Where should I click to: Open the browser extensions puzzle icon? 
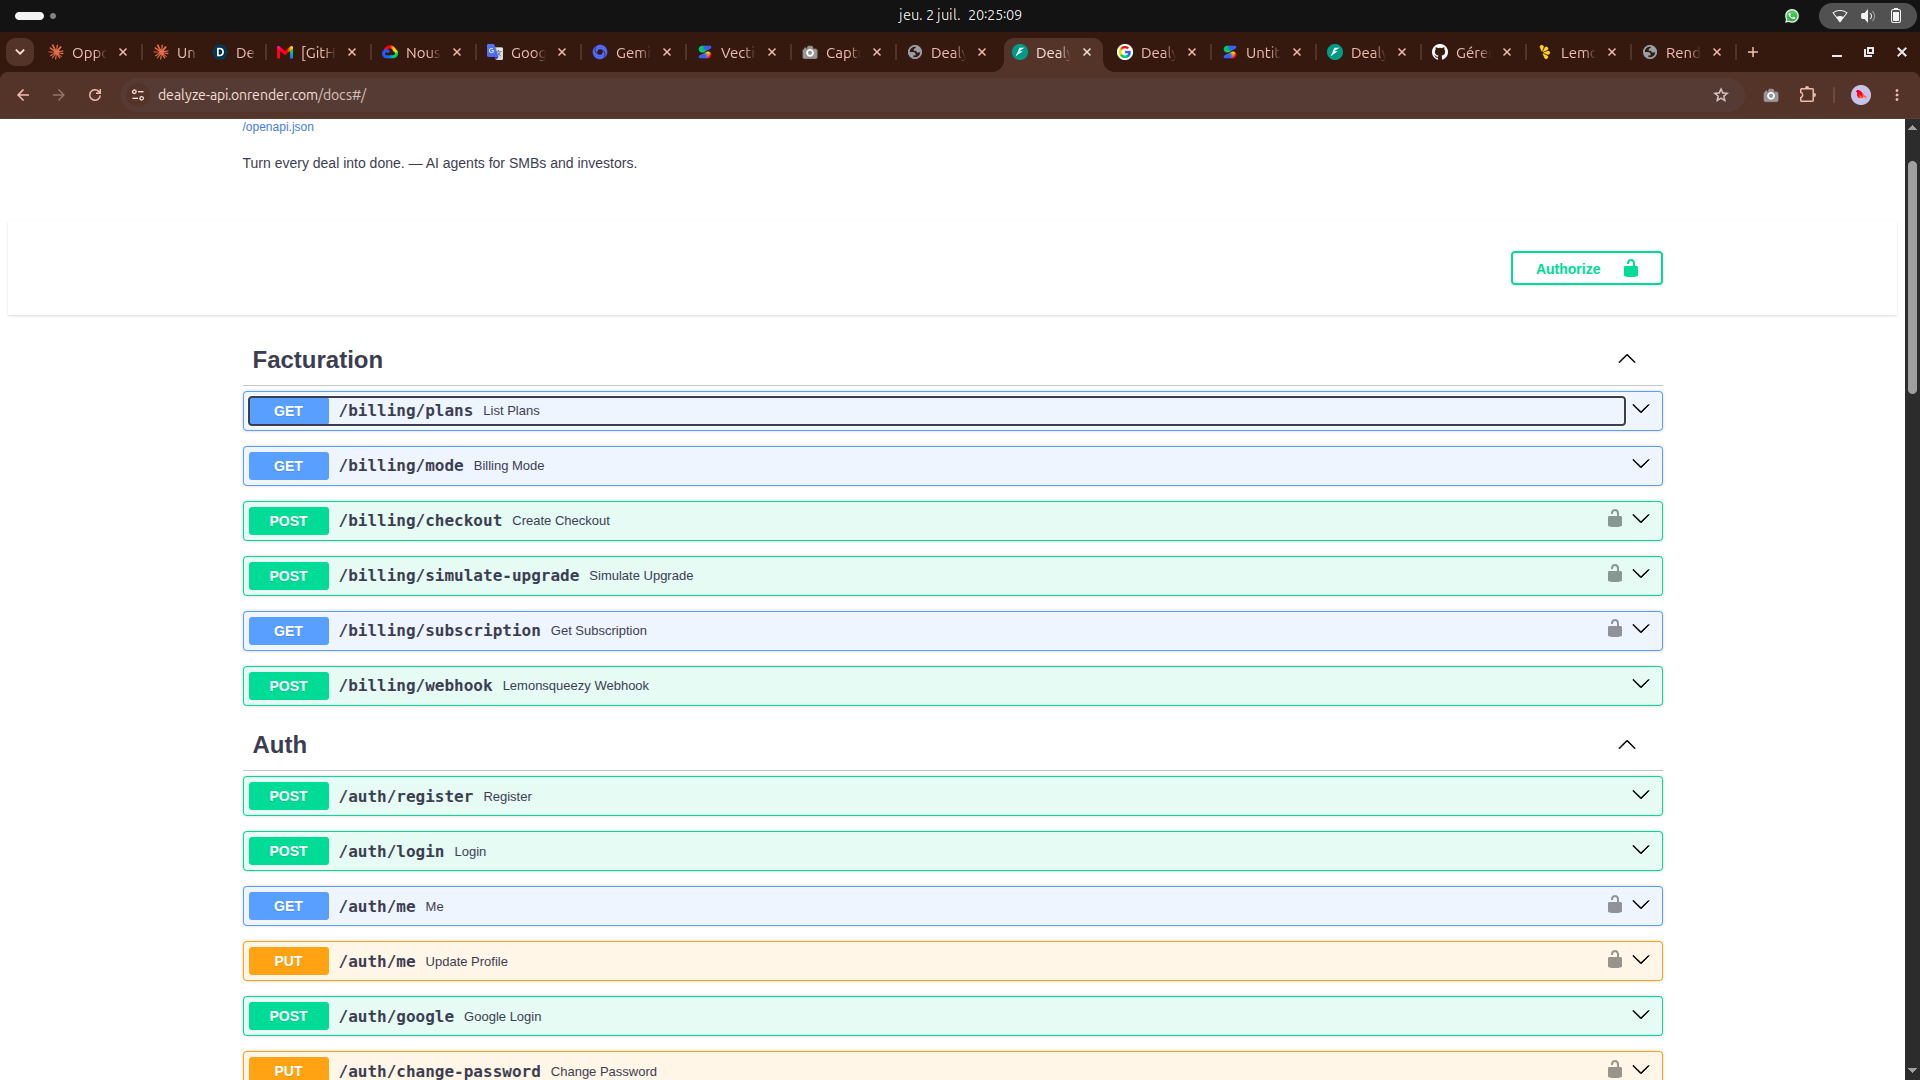1807,95
